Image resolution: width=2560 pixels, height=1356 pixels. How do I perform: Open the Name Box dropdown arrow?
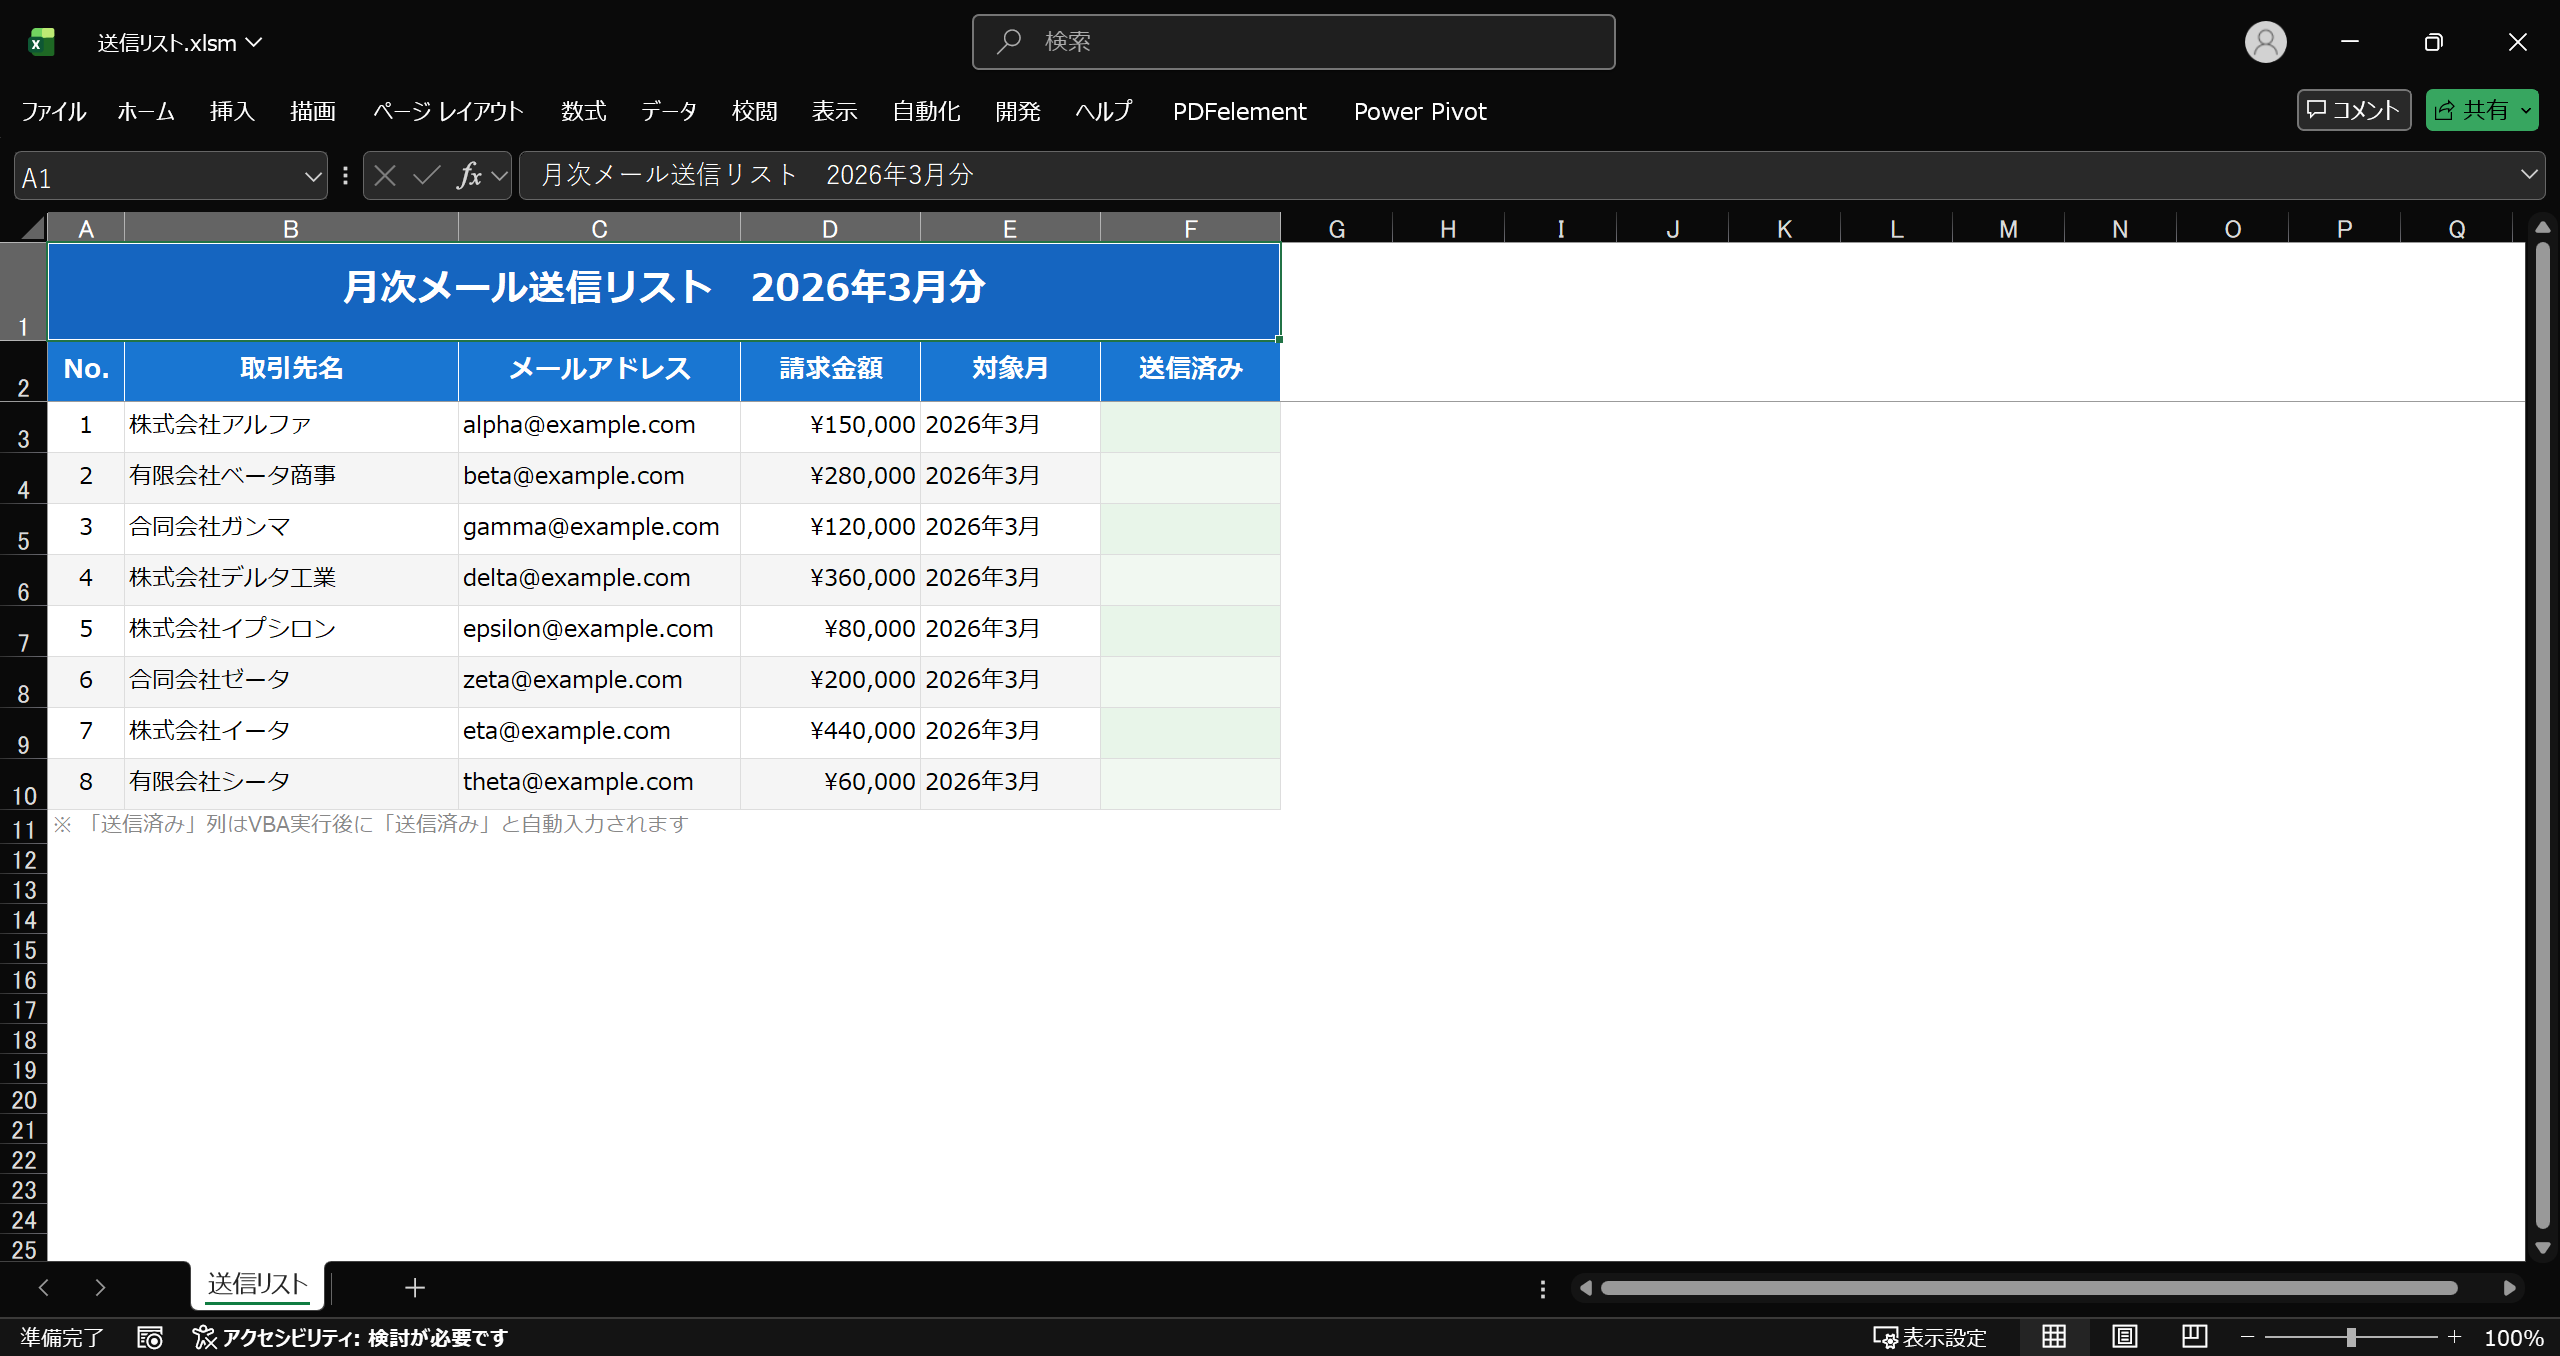(312, 177)
